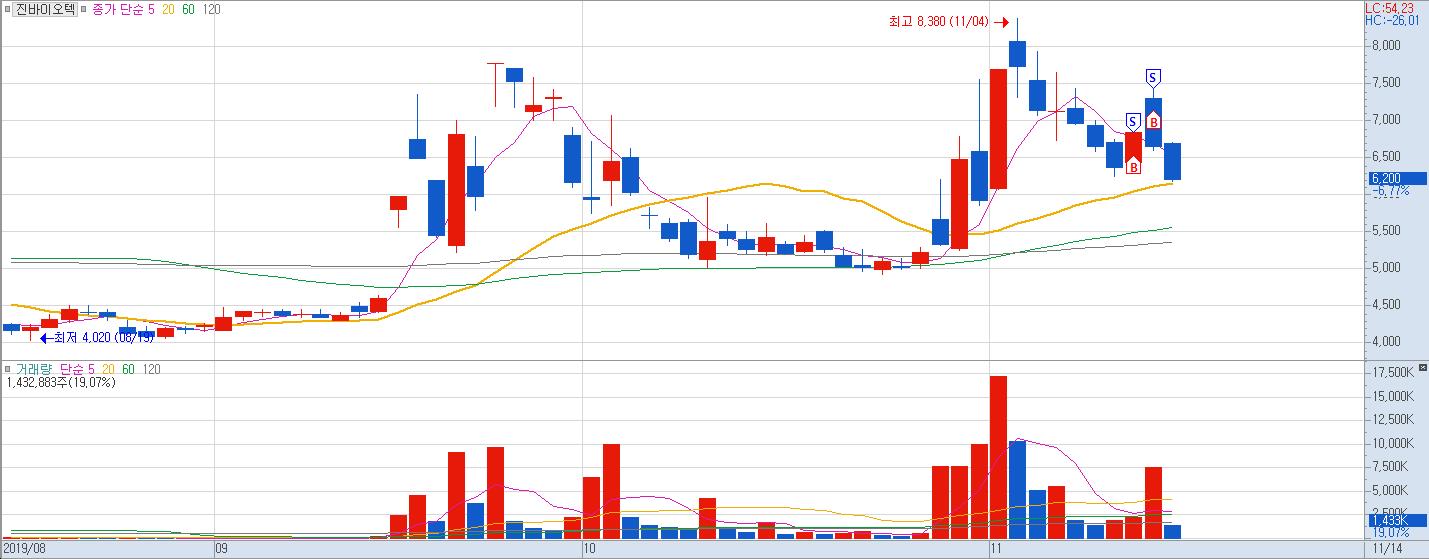The width and height of the screenshot is (1429, 559).
Task: Select the volume panel's 20 average label
Action: (109, 369)
